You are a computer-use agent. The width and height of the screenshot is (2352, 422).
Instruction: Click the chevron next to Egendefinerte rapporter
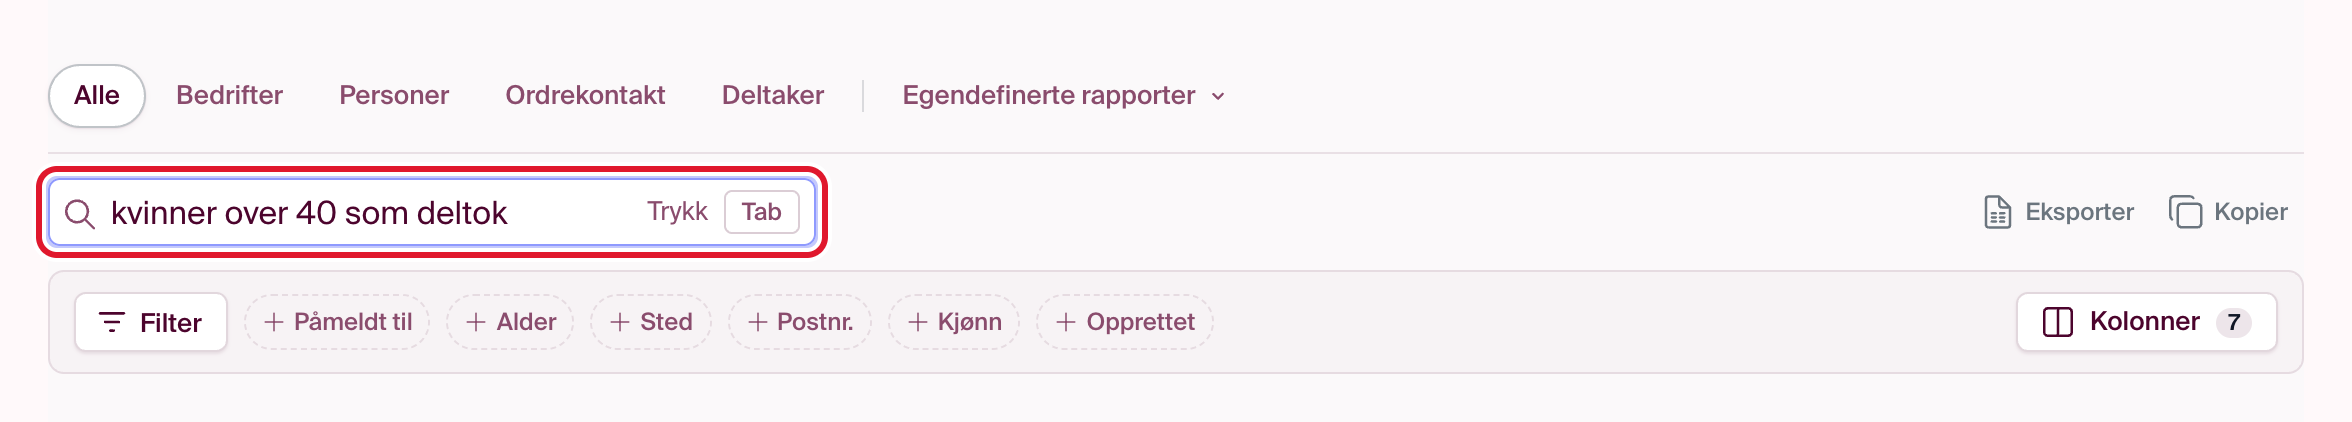pyautogui.click(x=1218, y=97)
